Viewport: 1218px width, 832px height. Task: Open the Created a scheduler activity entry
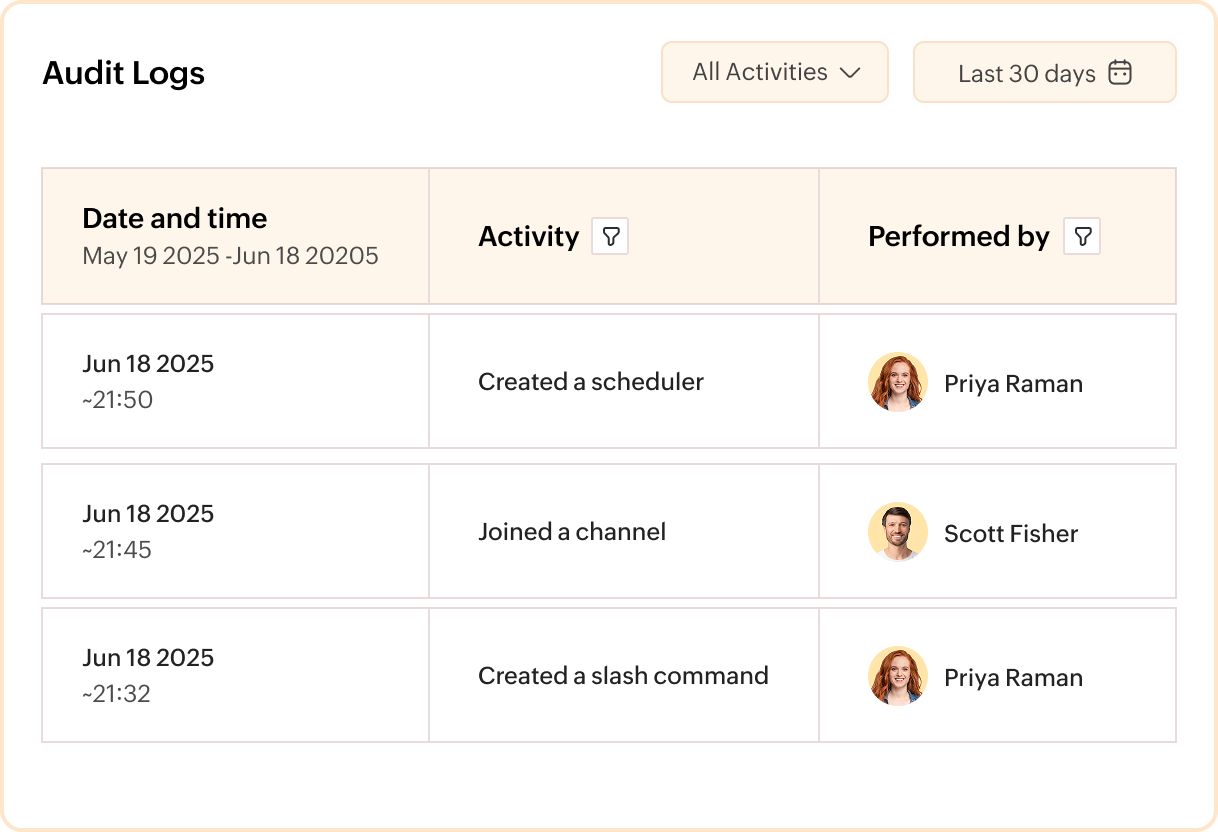coord(591,382)
